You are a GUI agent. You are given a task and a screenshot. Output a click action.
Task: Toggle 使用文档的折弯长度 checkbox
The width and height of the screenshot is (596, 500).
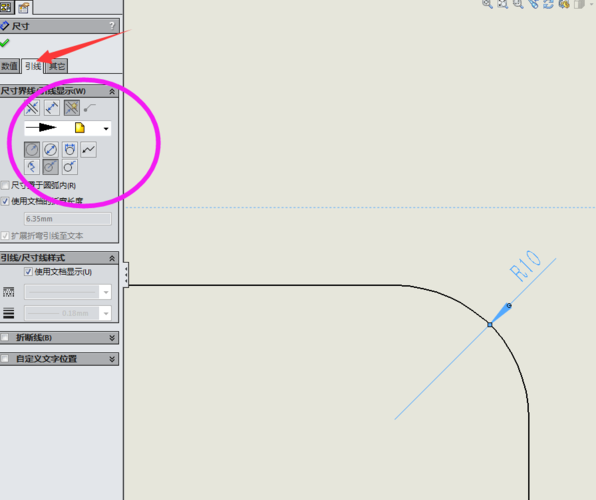[5, 201]
